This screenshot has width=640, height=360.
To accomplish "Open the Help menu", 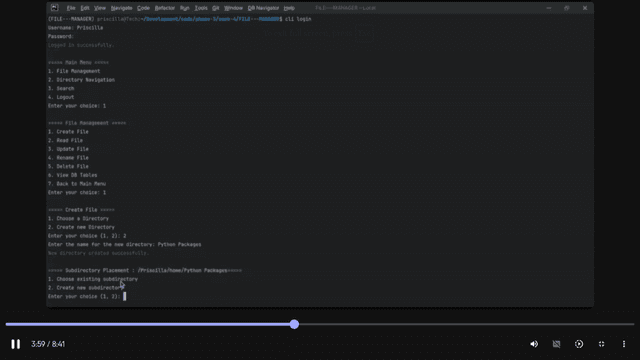I will point(289,8).
